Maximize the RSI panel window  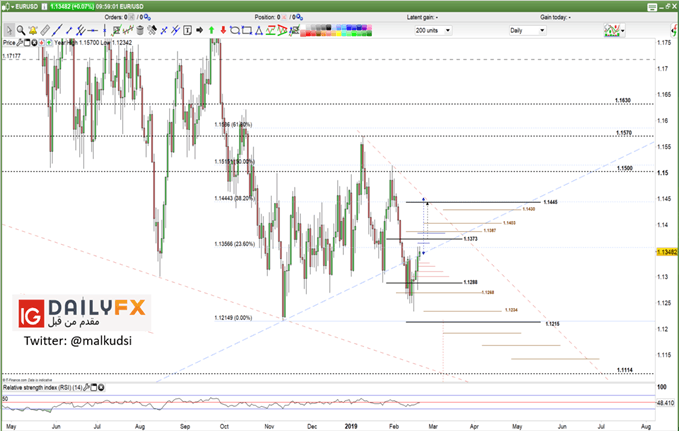click(94, 387)
